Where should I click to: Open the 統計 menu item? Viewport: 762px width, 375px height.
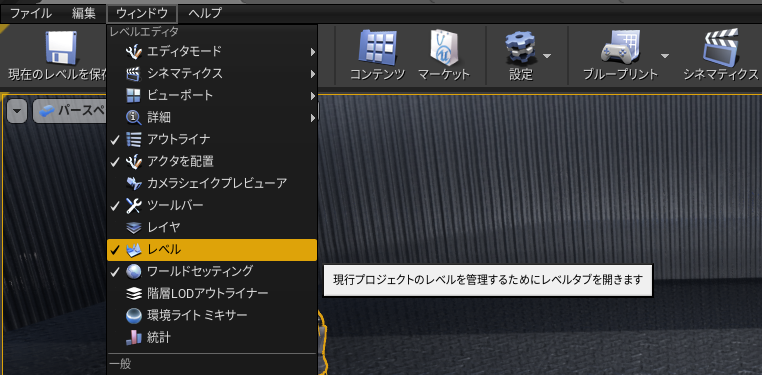212,338
